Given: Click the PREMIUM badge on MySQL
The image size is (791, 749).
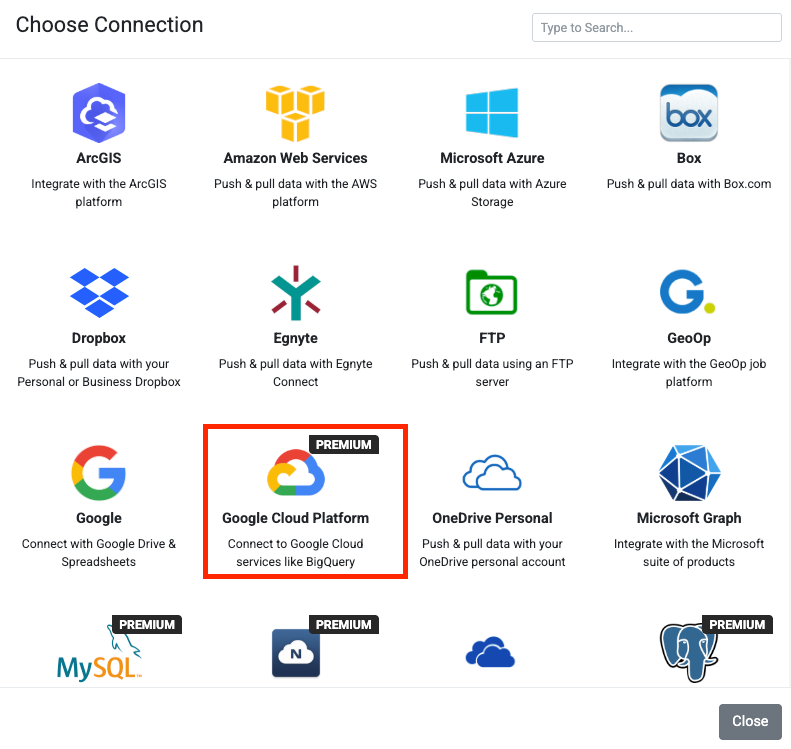Looking at the screenshot, I should point(147,625).
